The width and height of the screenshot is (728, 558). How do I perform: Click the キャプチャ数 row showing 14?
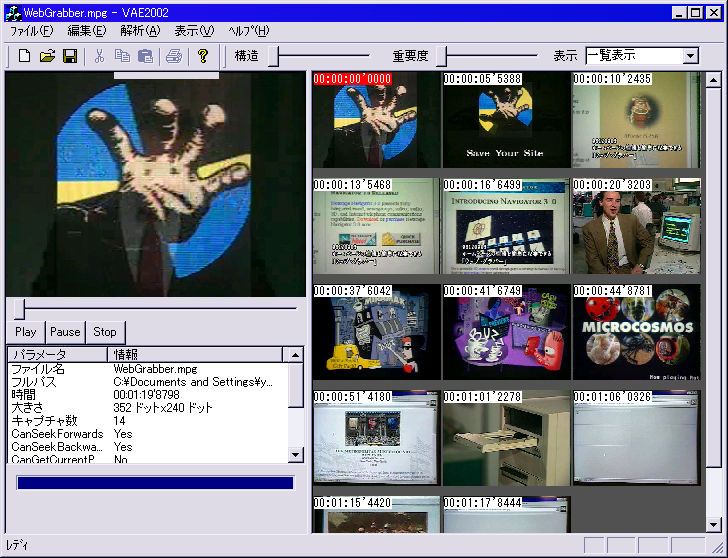[x=148, y=421]
